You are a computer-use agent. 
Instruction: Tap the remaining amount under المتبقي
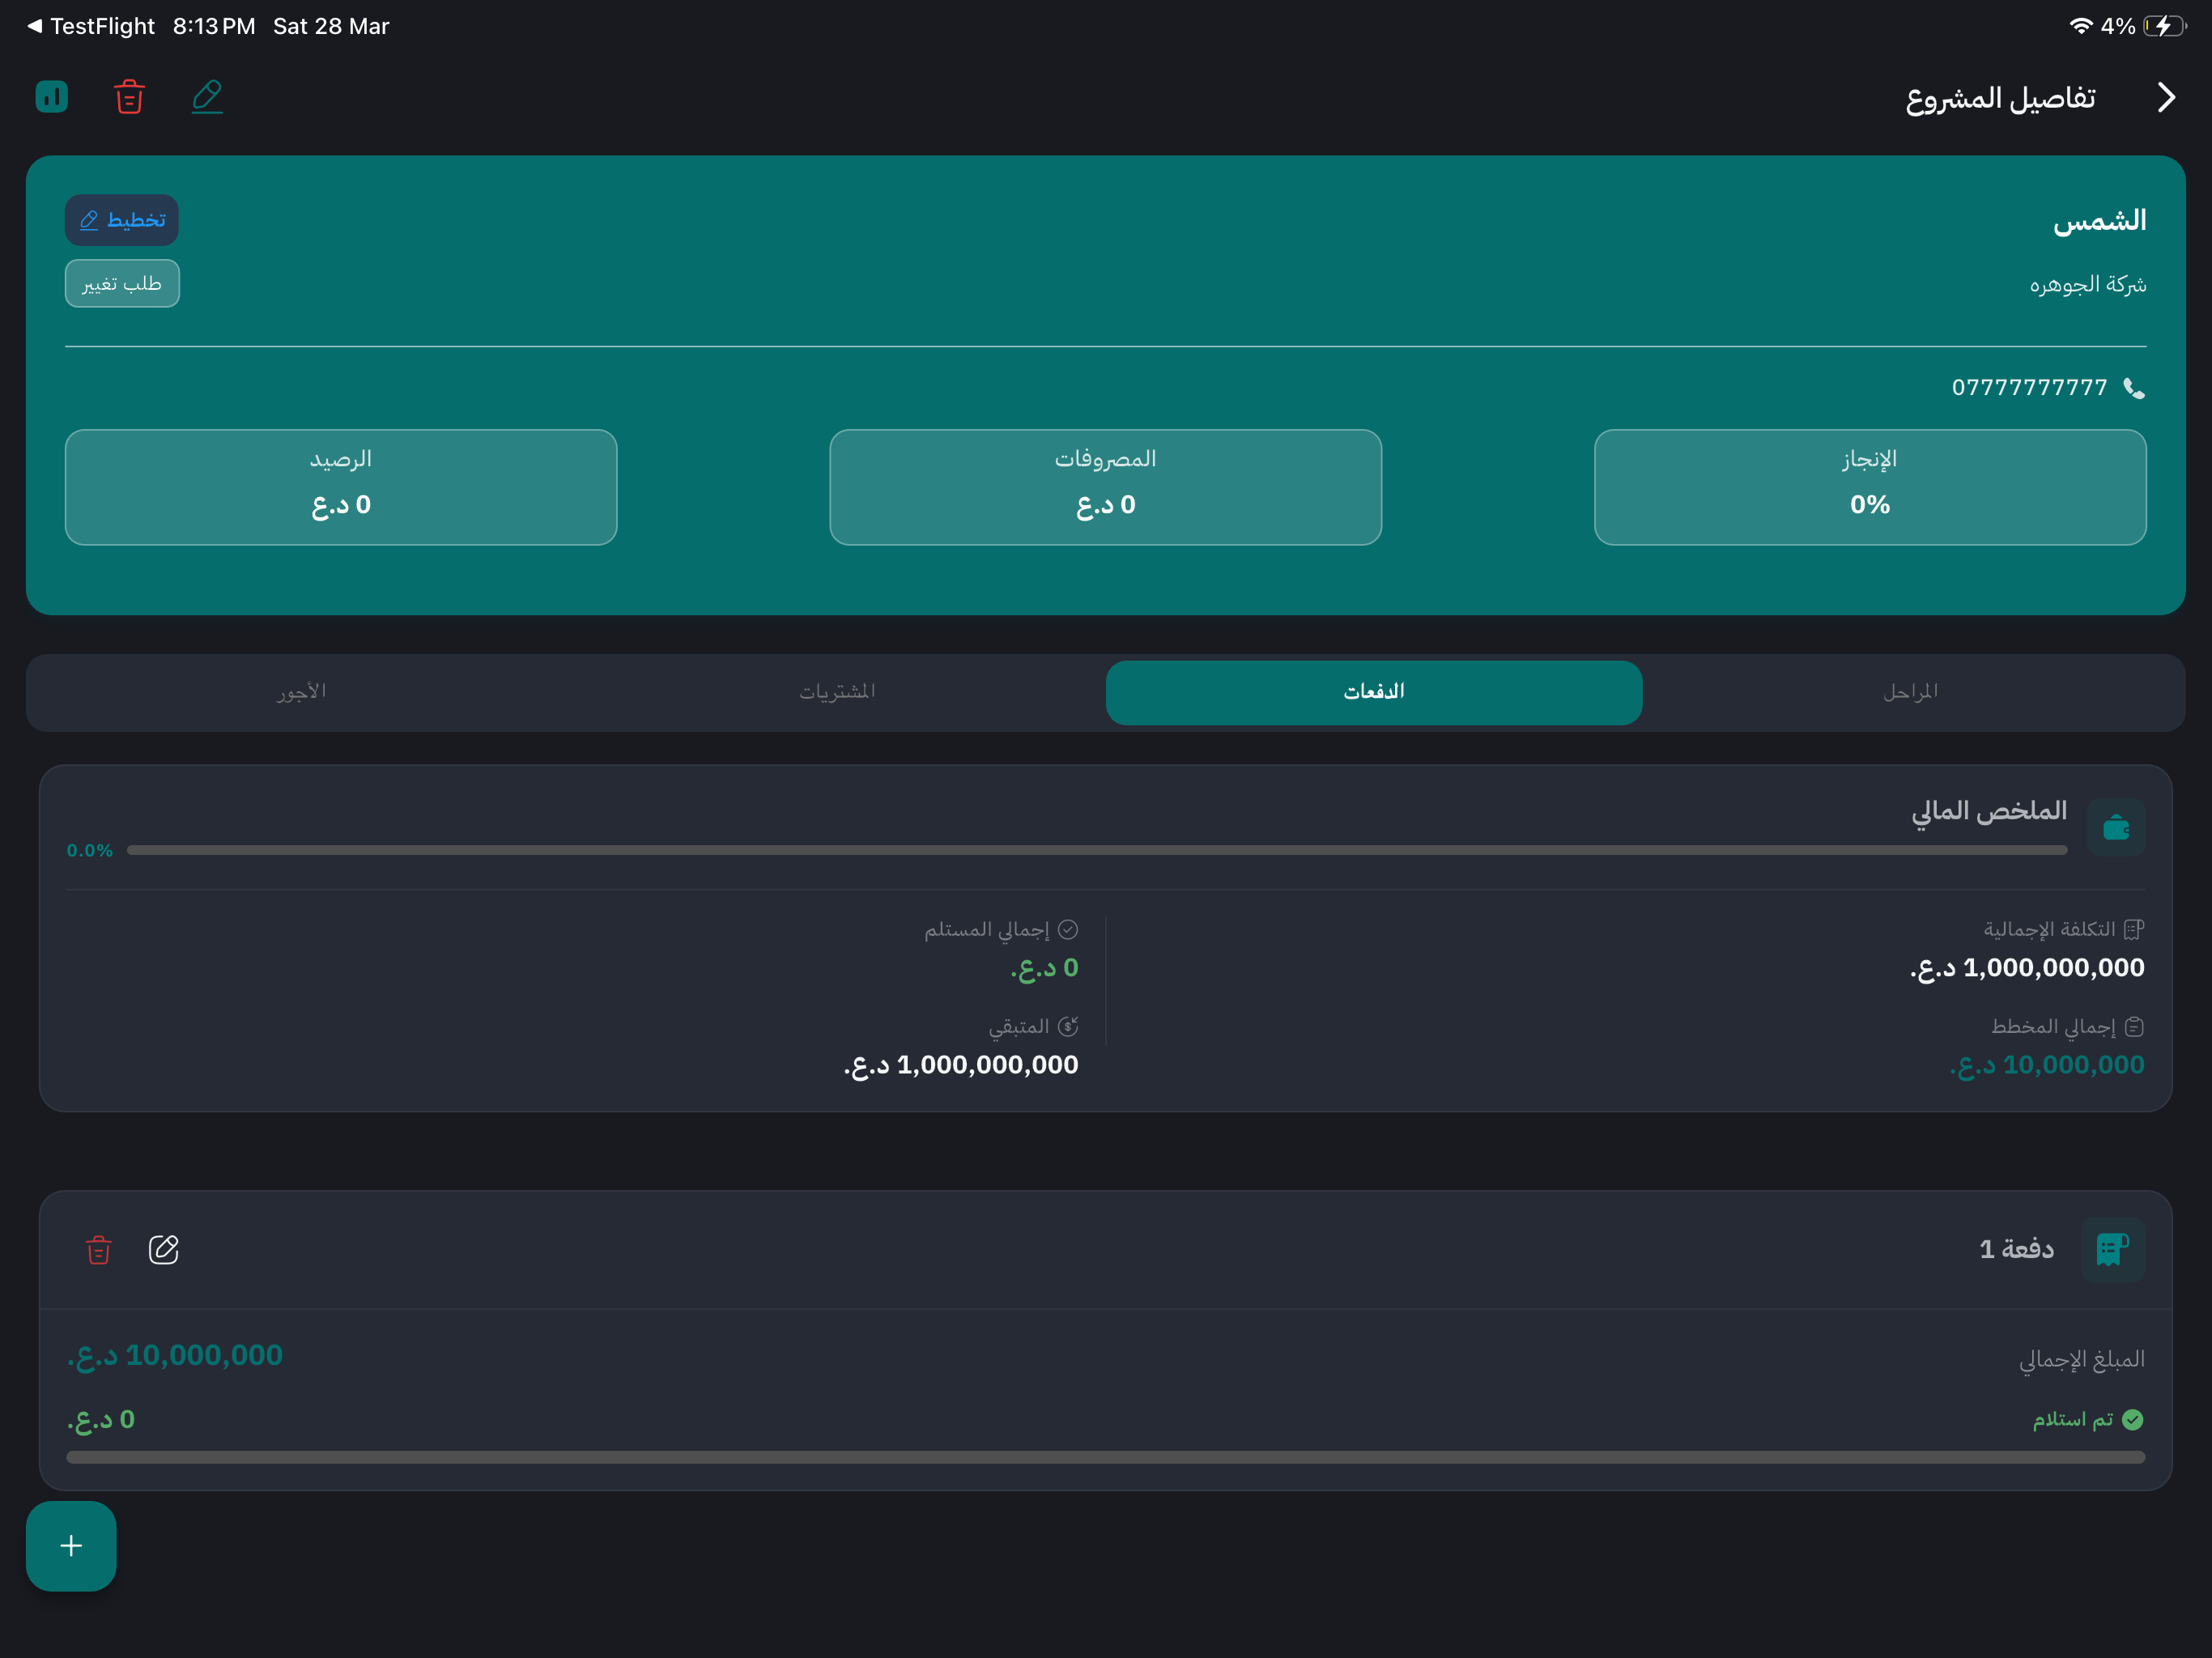click(961, 1065)
